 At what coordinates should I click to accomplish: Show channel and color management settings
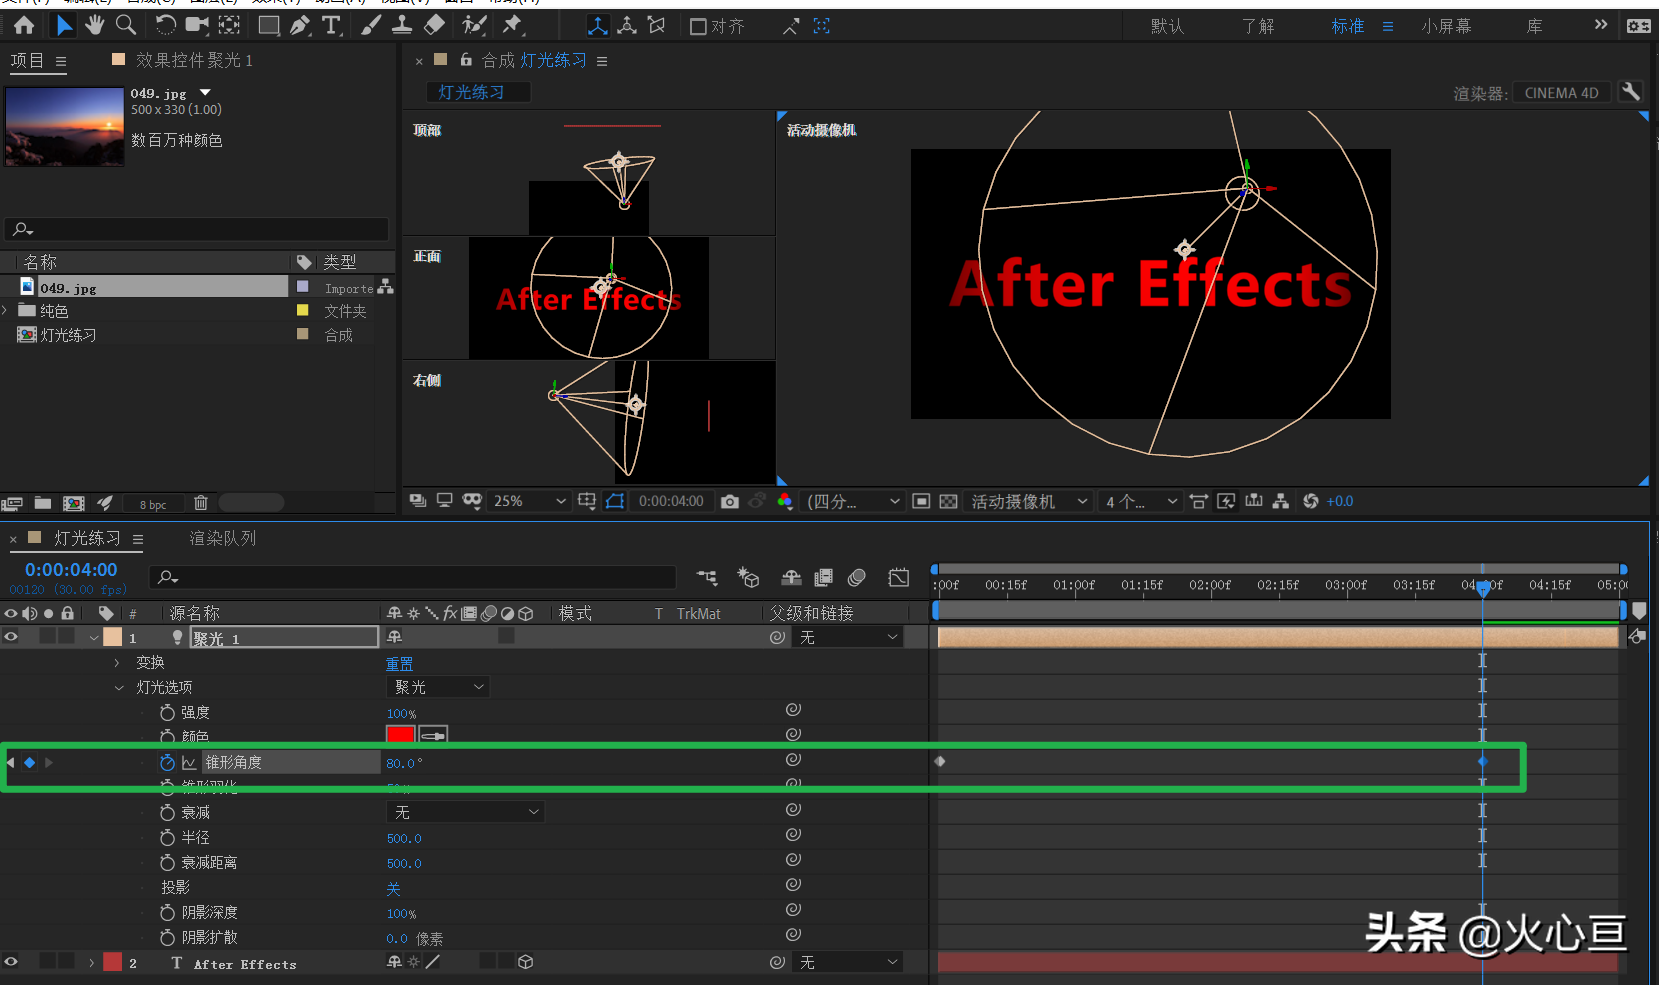click(x=785, y=501)
